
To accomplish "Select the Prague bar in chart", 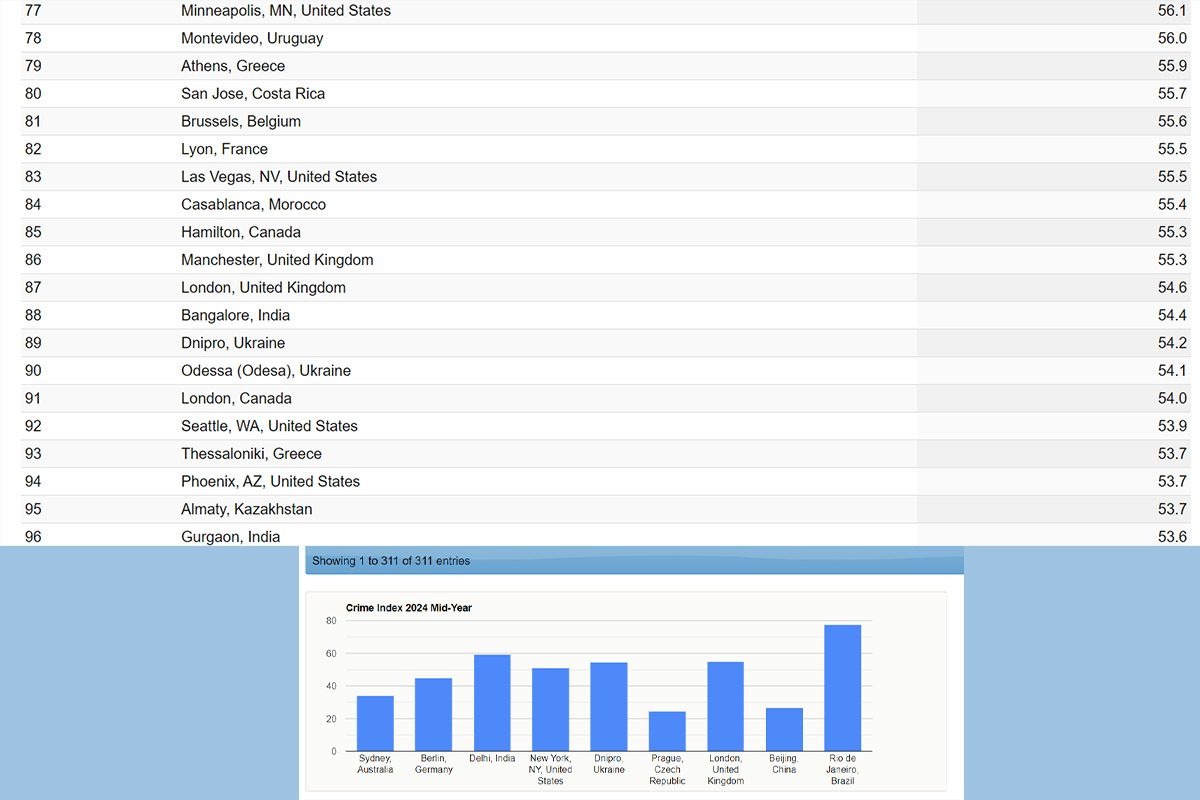I will [667, 731].
